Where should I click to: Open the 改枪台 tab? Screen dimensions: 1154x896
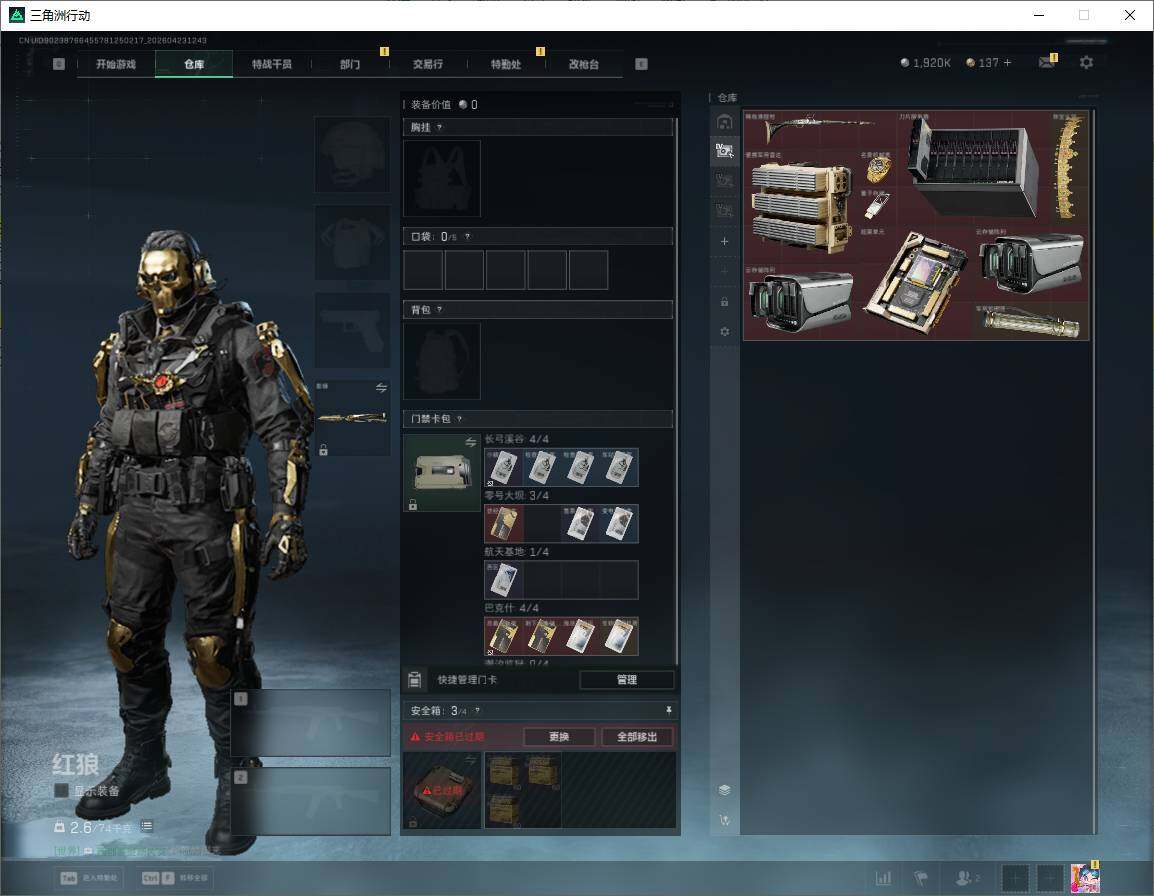[584, 64]
